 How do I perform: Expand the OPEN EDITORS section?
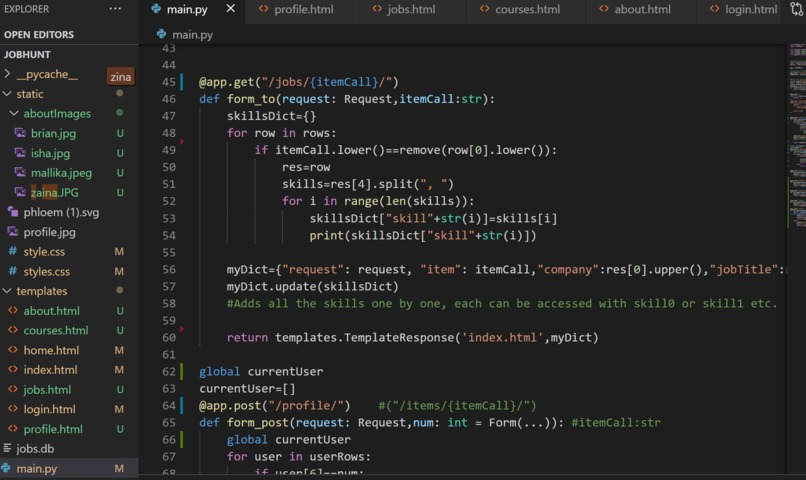click(39, 34)
